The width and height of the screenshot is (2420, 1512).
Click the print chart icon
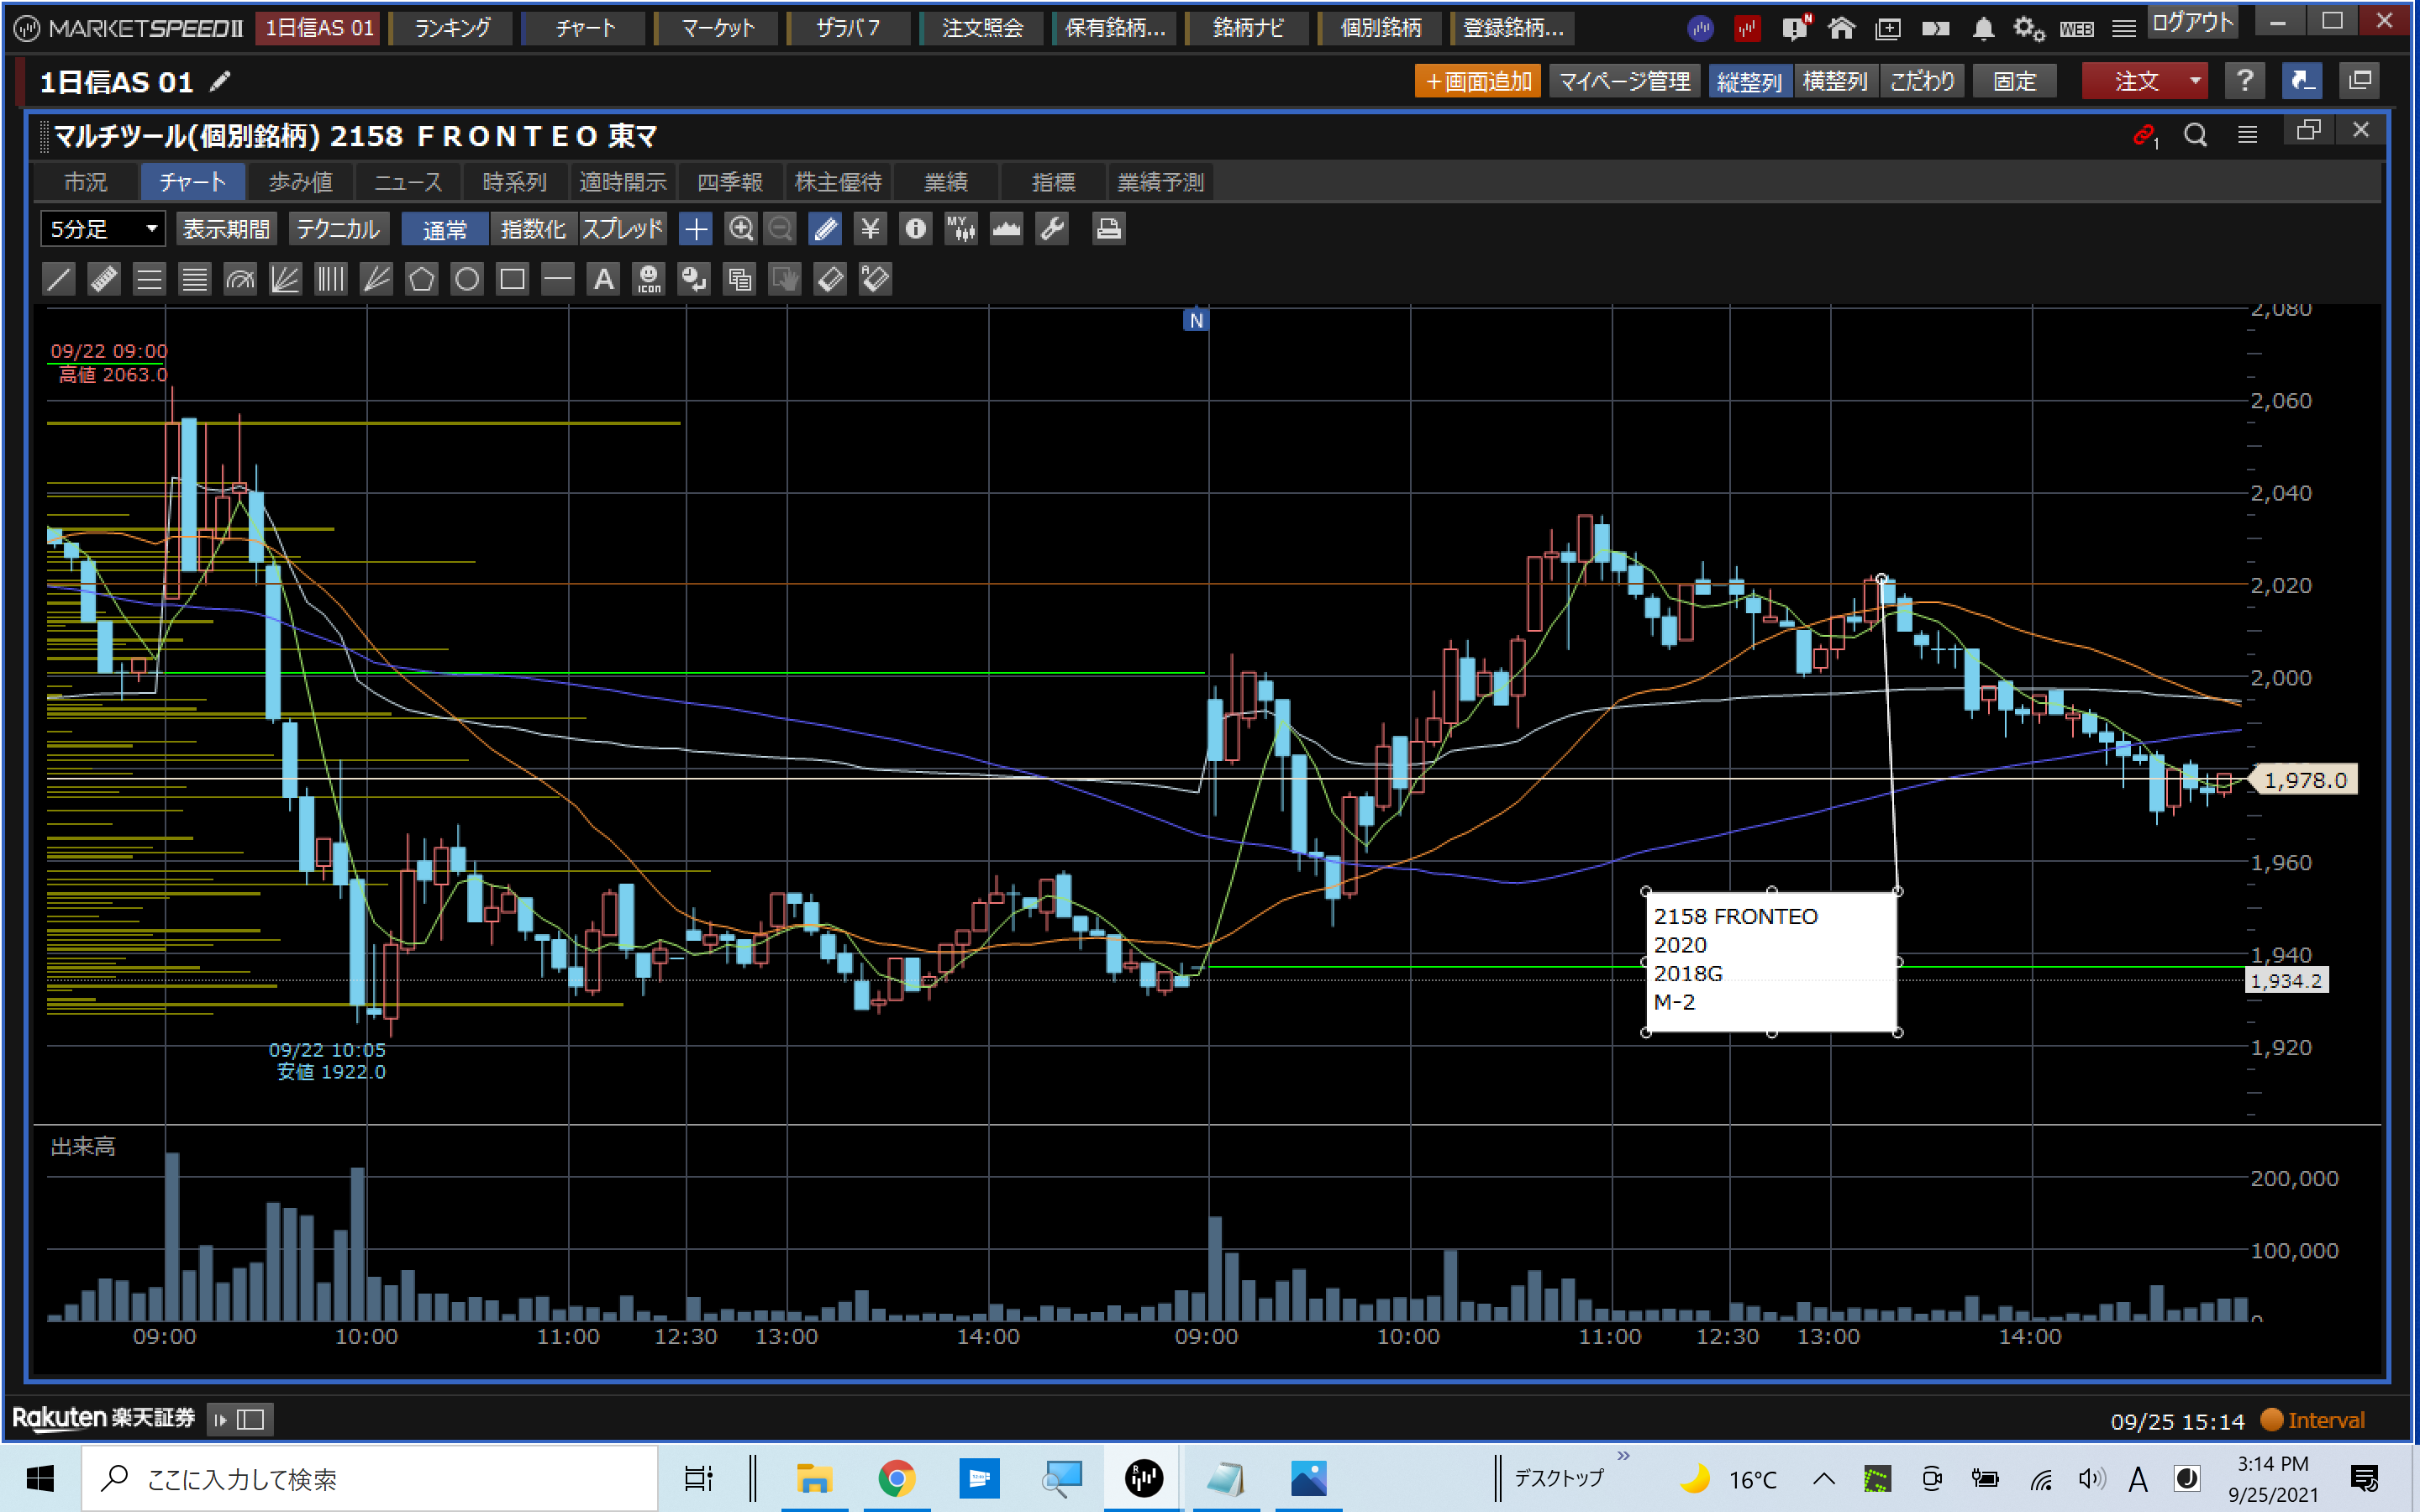(x=1108, y=229)
